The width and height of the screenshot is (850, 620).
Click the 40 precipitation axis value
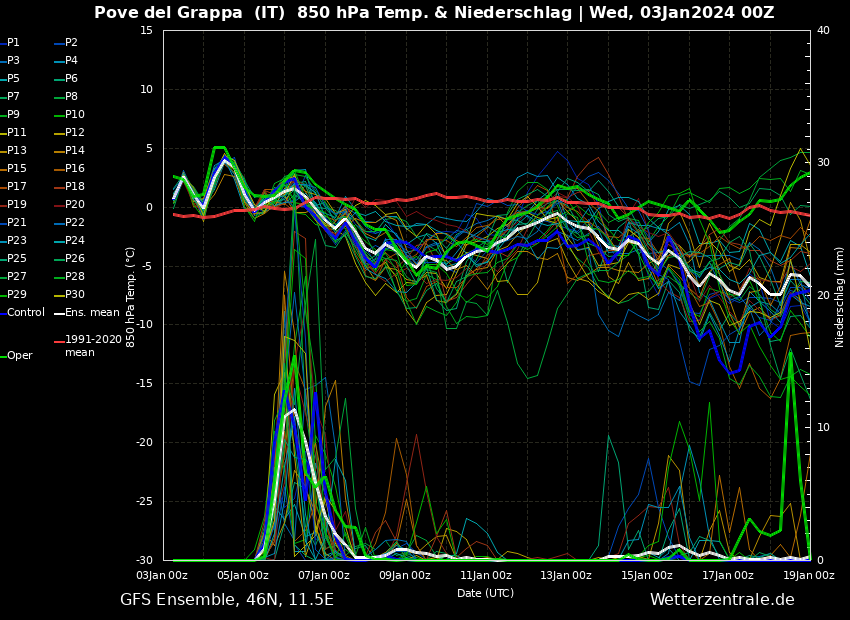pos(823,30)
